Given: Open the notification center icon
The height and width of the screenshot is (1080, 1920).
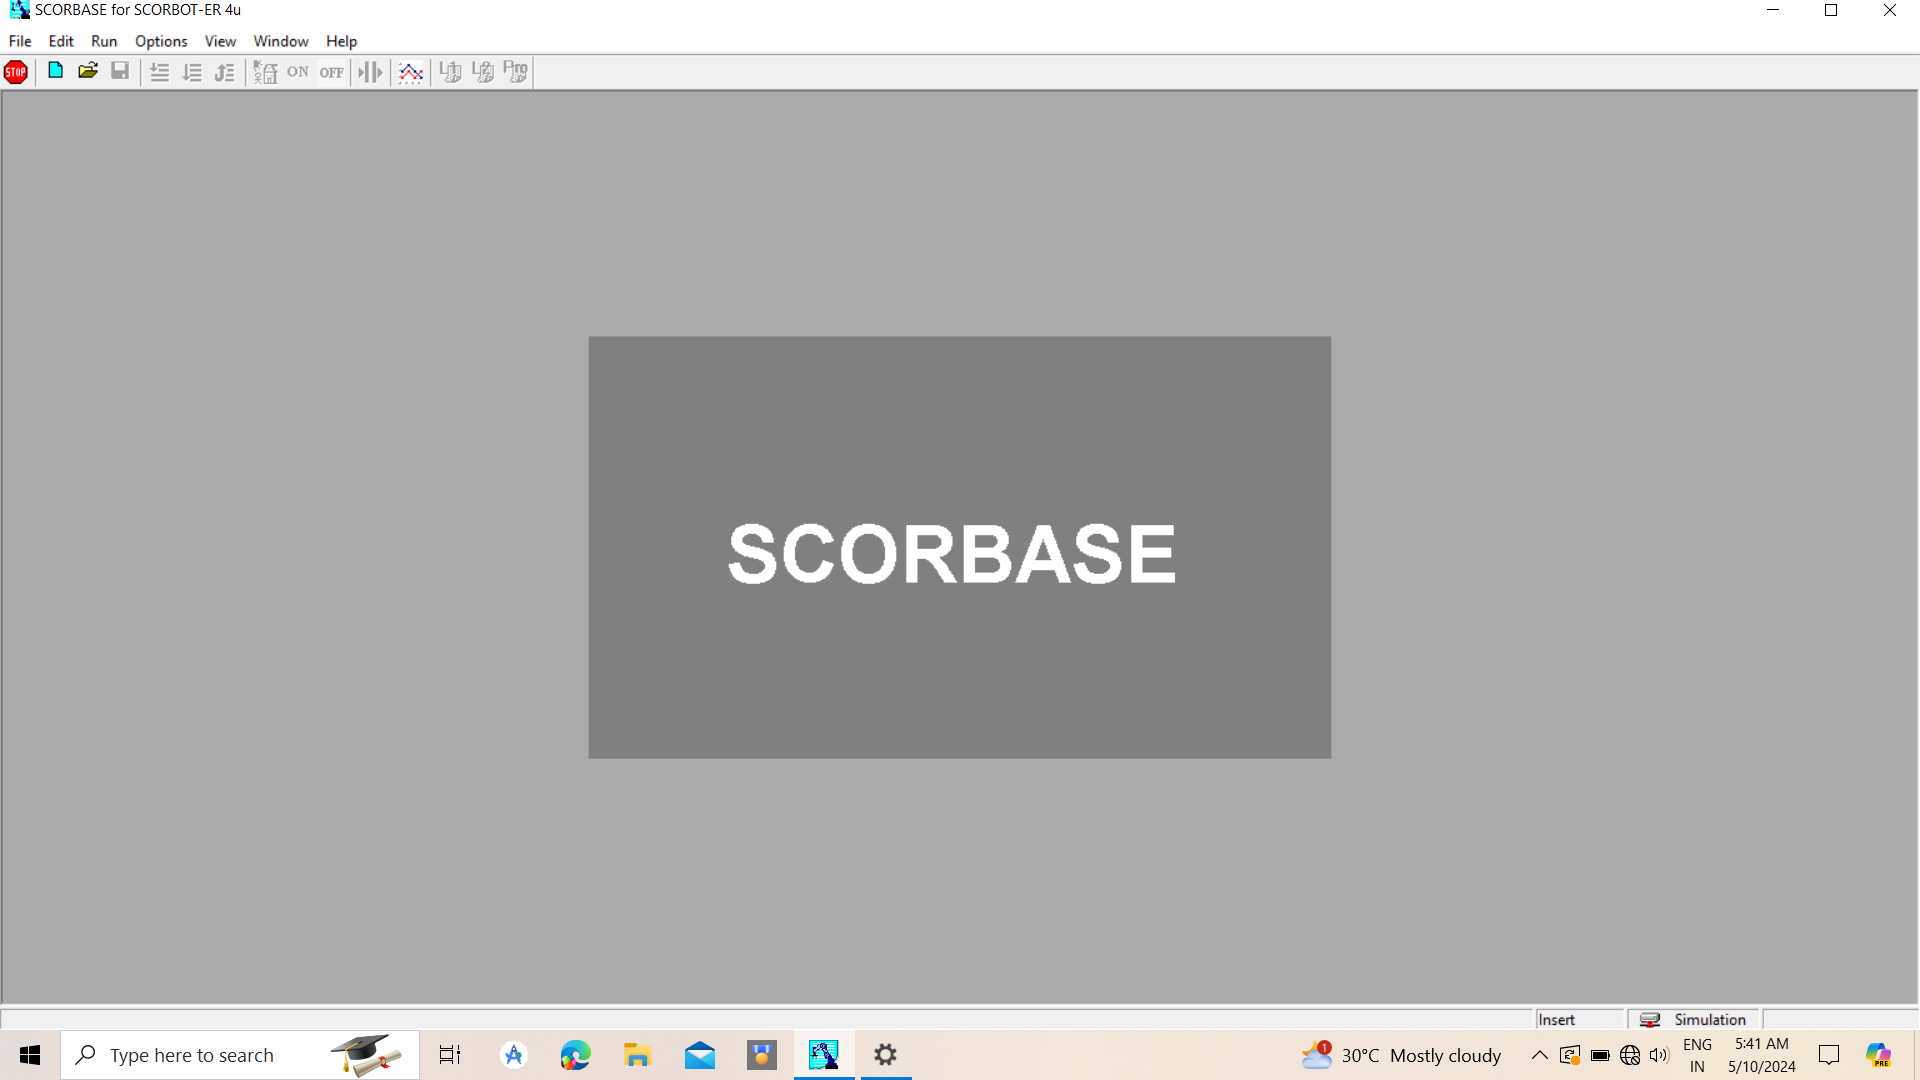Looking at the screenshot, I should (x=1829, y=1055).
